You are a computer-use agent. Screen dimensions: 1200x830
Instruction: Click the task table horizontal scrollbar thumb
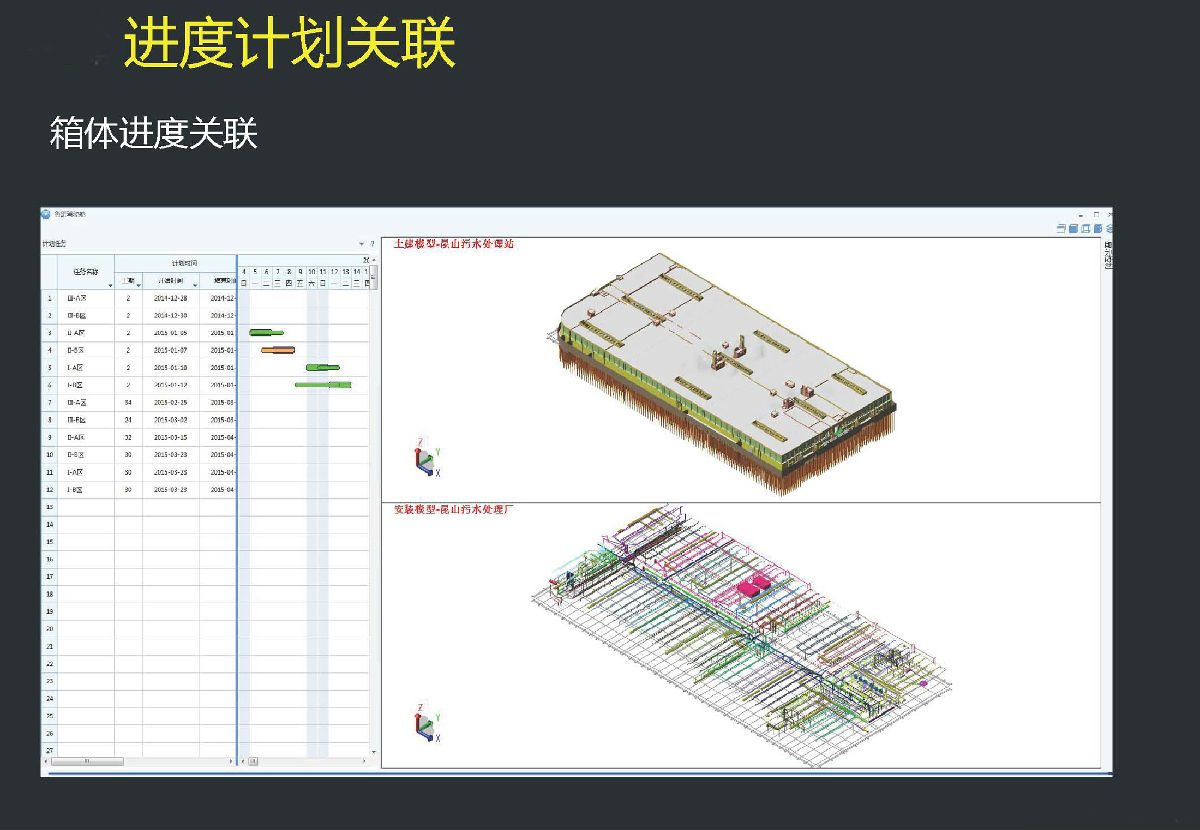pos(87,761)
